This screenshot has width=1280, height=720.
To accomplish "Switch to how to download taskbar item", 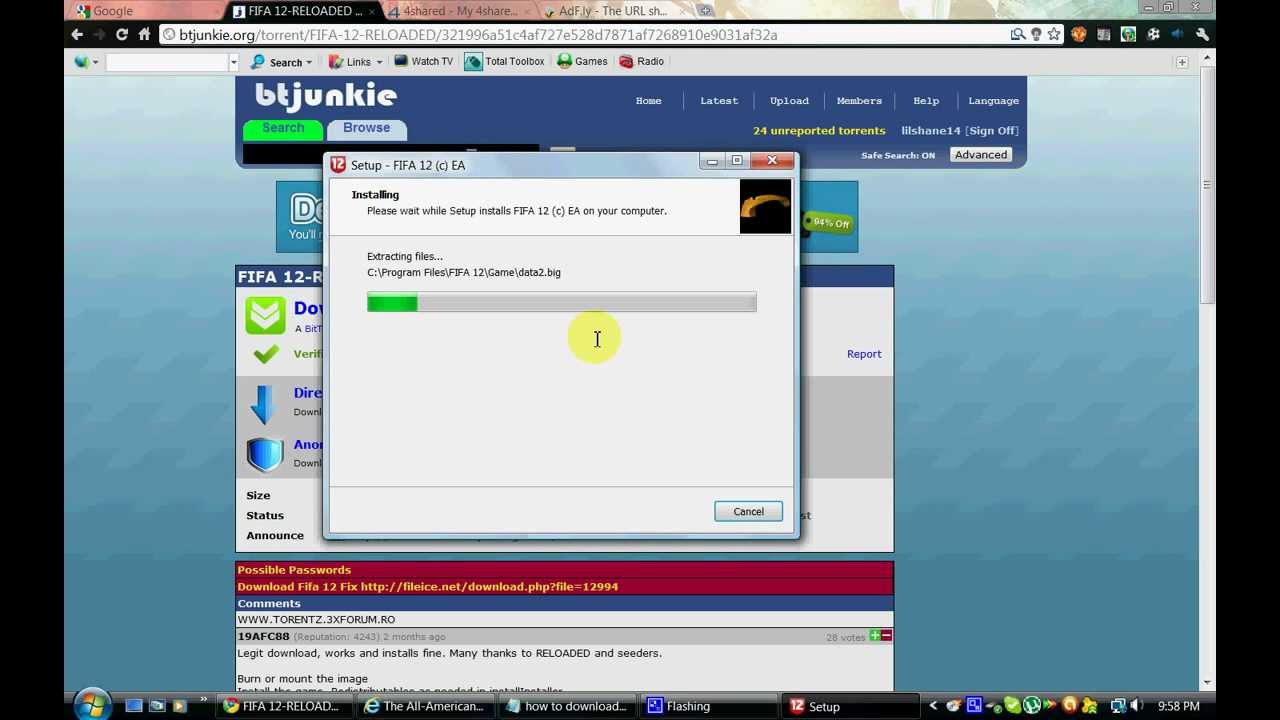I will pyautogui.click(x=568, y=706).
